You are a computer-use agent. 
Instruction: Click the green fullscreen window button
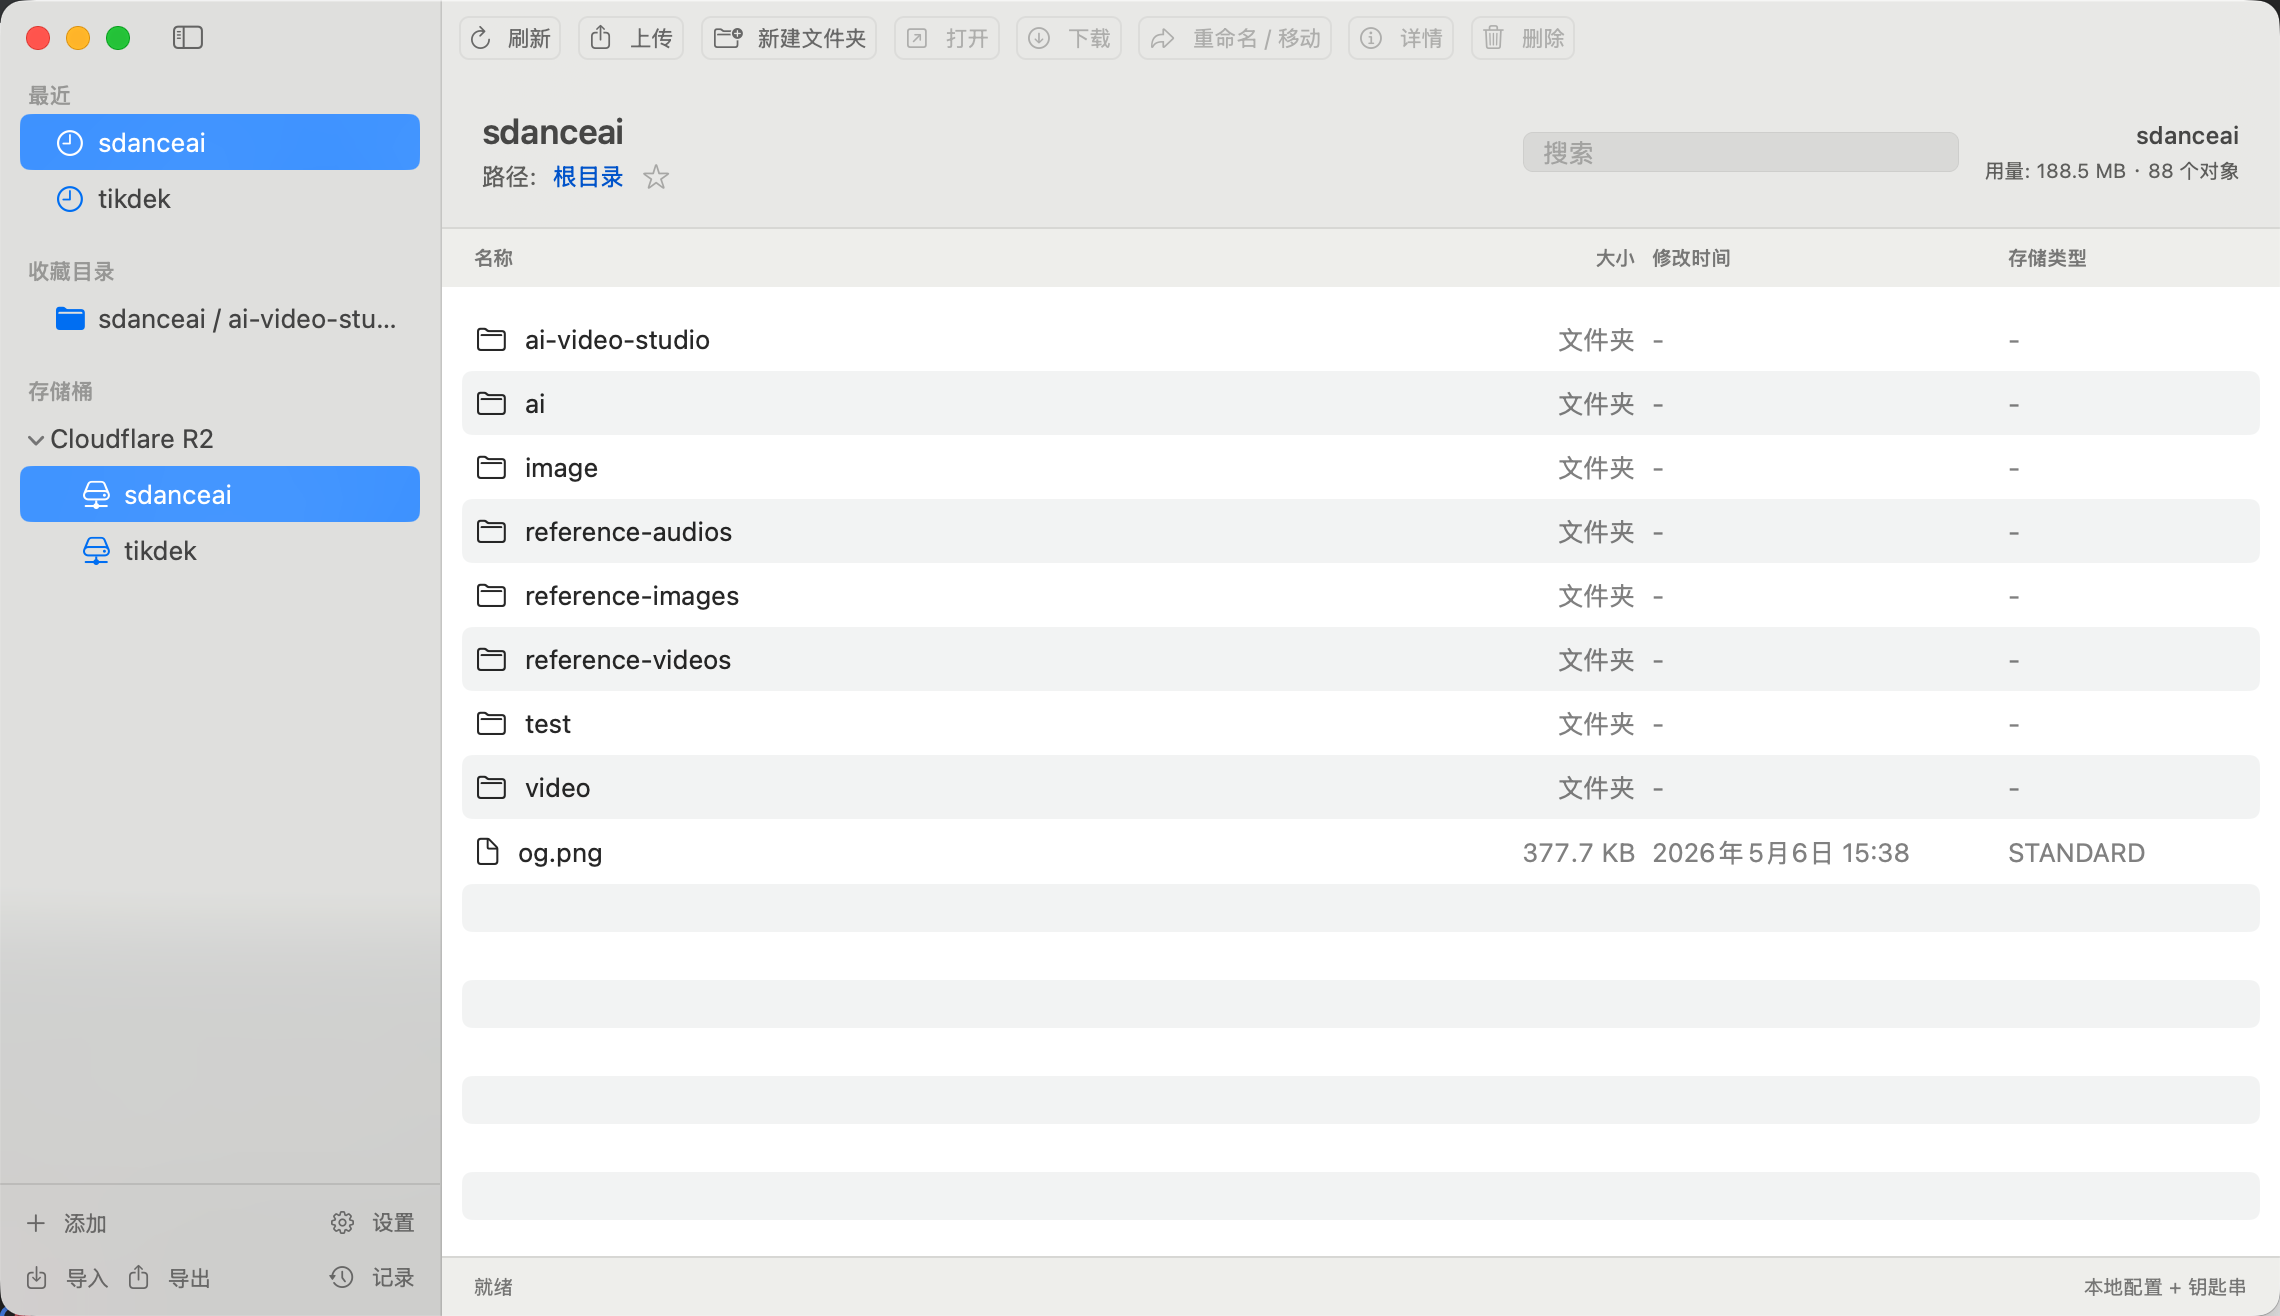pyautogui.click(x=118, y=38)
